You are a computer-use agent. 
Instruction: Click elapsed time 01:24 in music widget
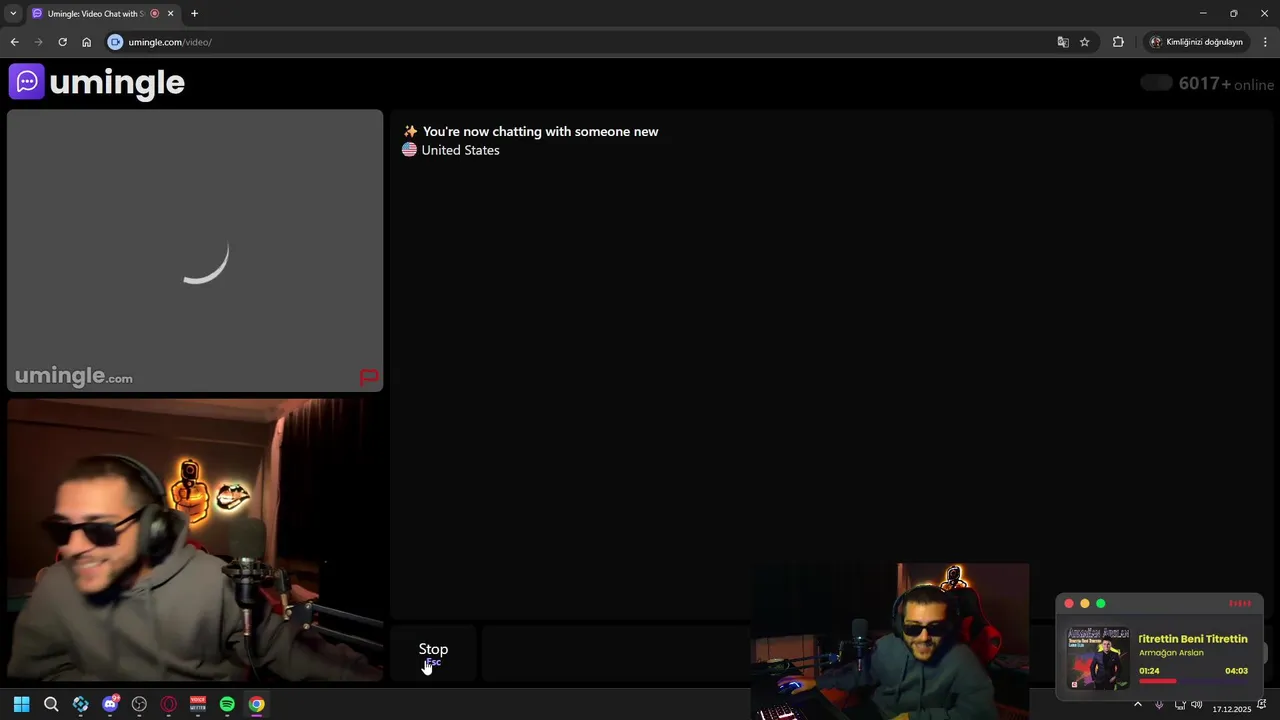[x=1149, y=671]
